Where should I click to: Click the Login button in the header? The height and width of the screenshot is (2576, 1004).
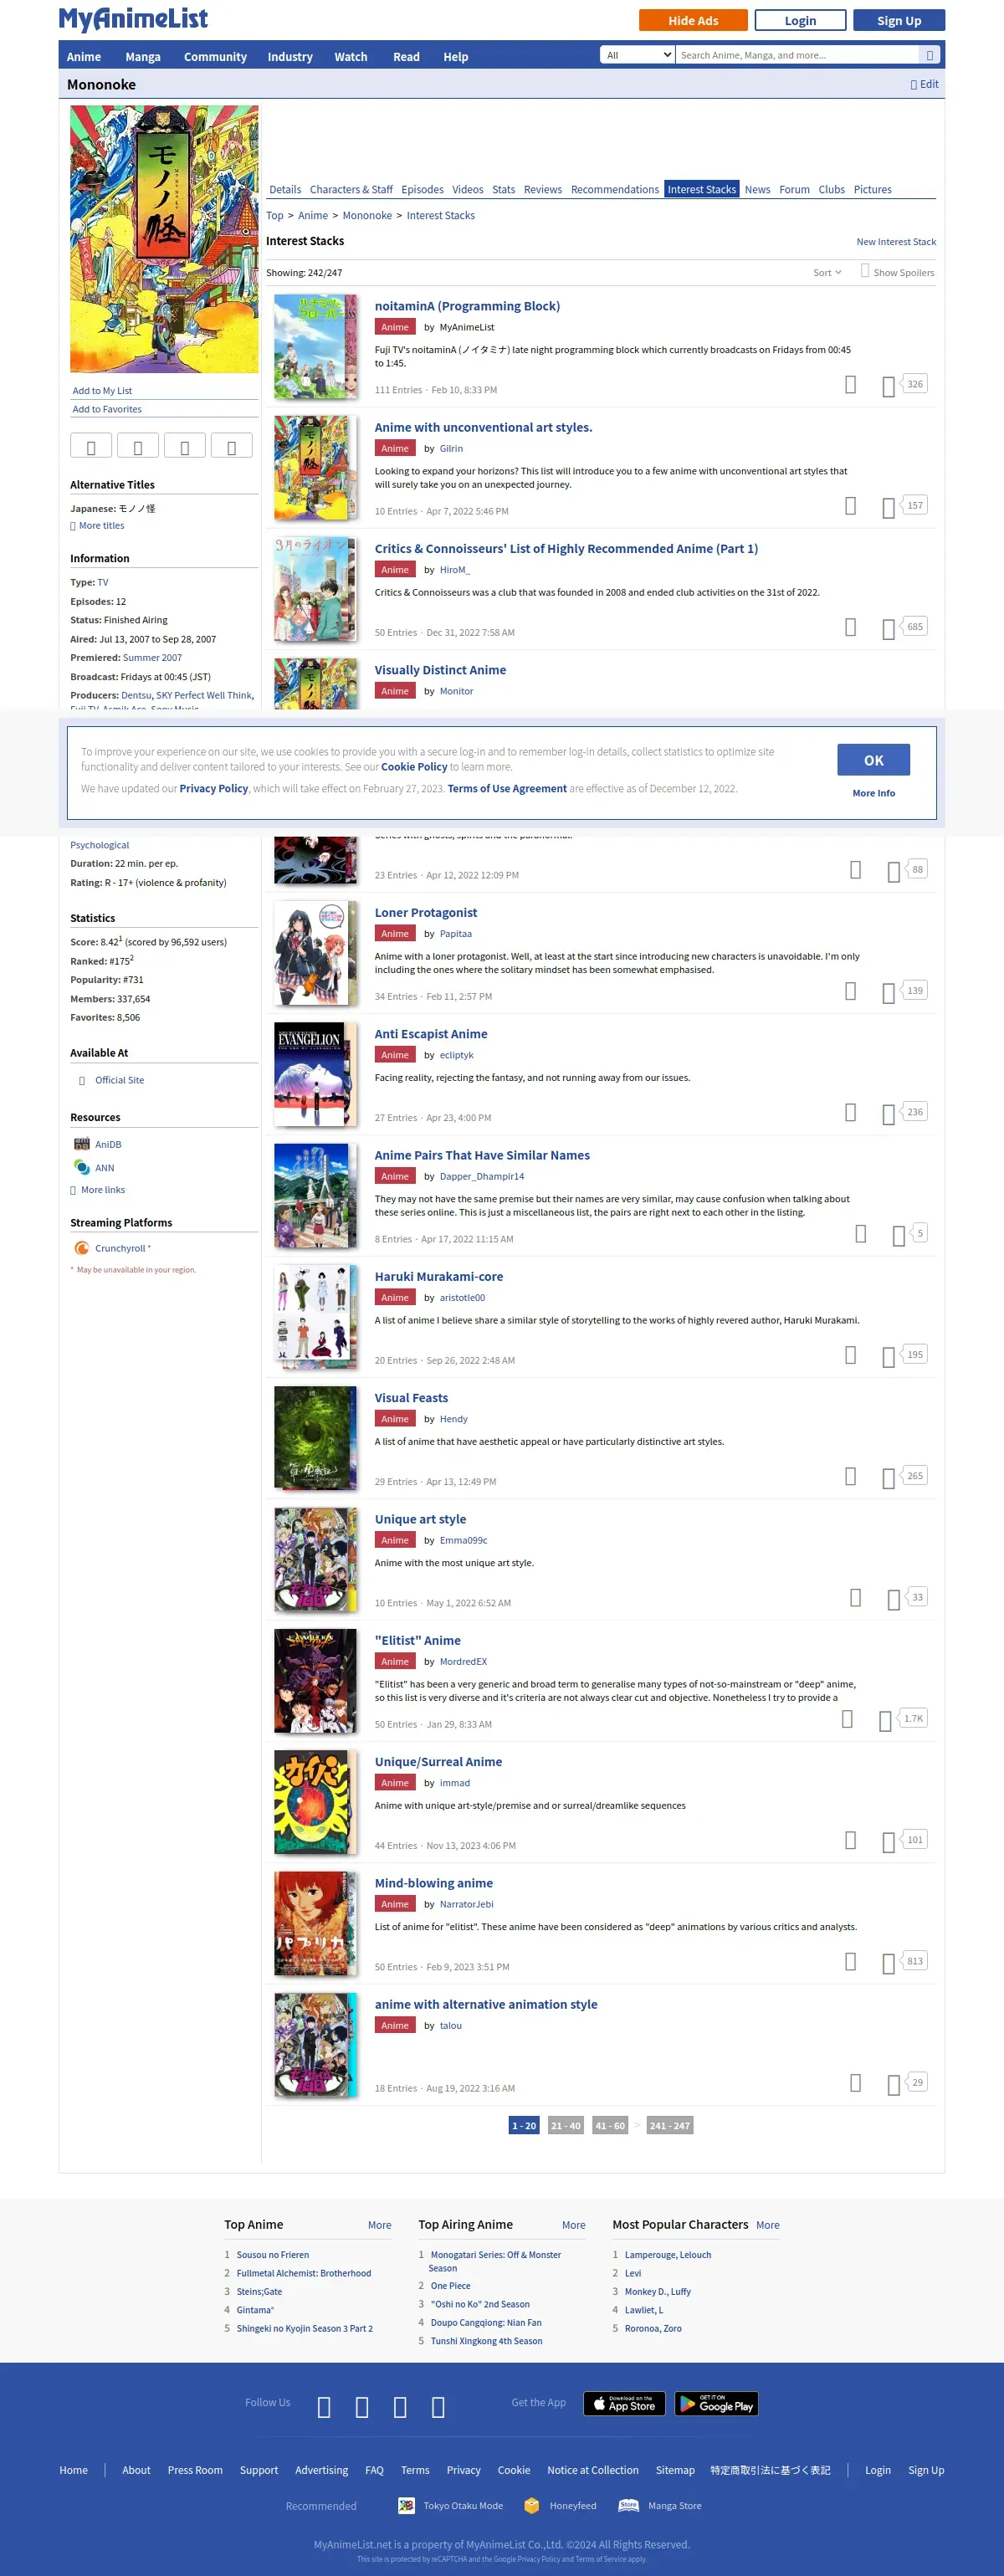pyautogui.click(x=800, y=20)
